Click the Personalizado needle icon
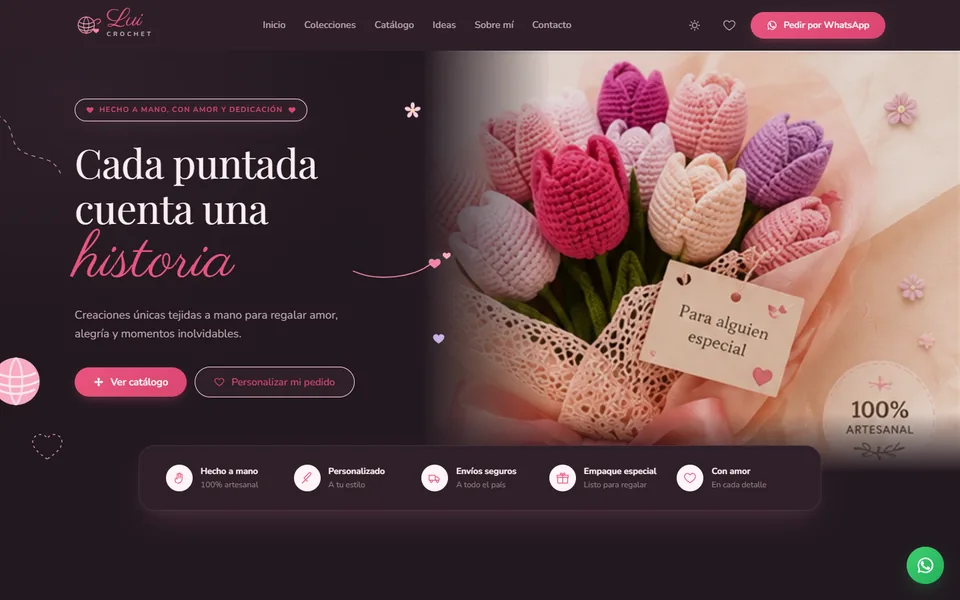This screenshot has height=600, width=960. [x=307, y=478]
